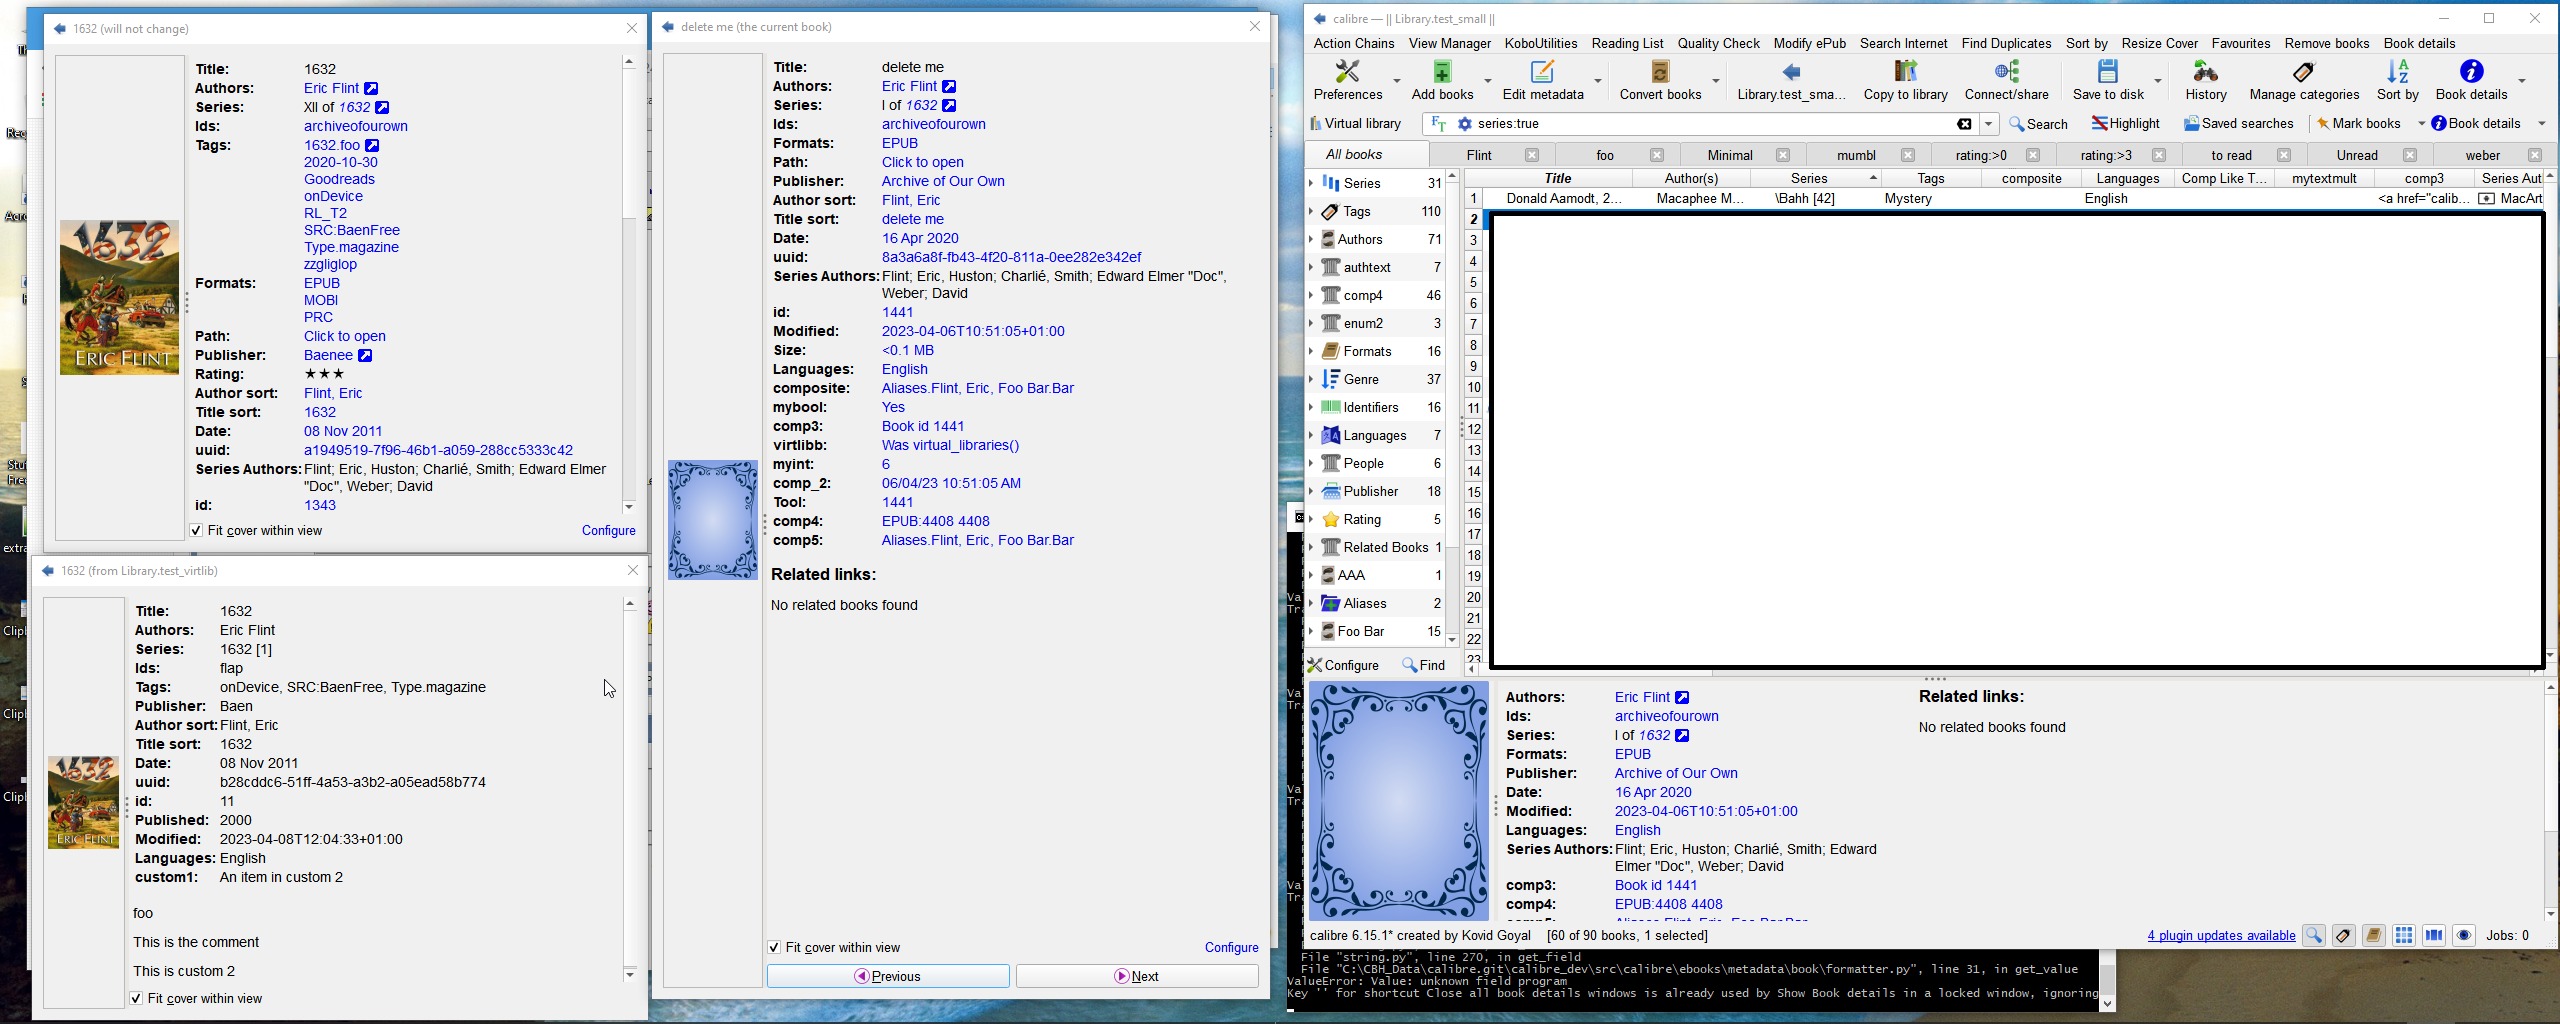Clear the series:true search text
2560x1024 pixels.
tap(1964, 124)
